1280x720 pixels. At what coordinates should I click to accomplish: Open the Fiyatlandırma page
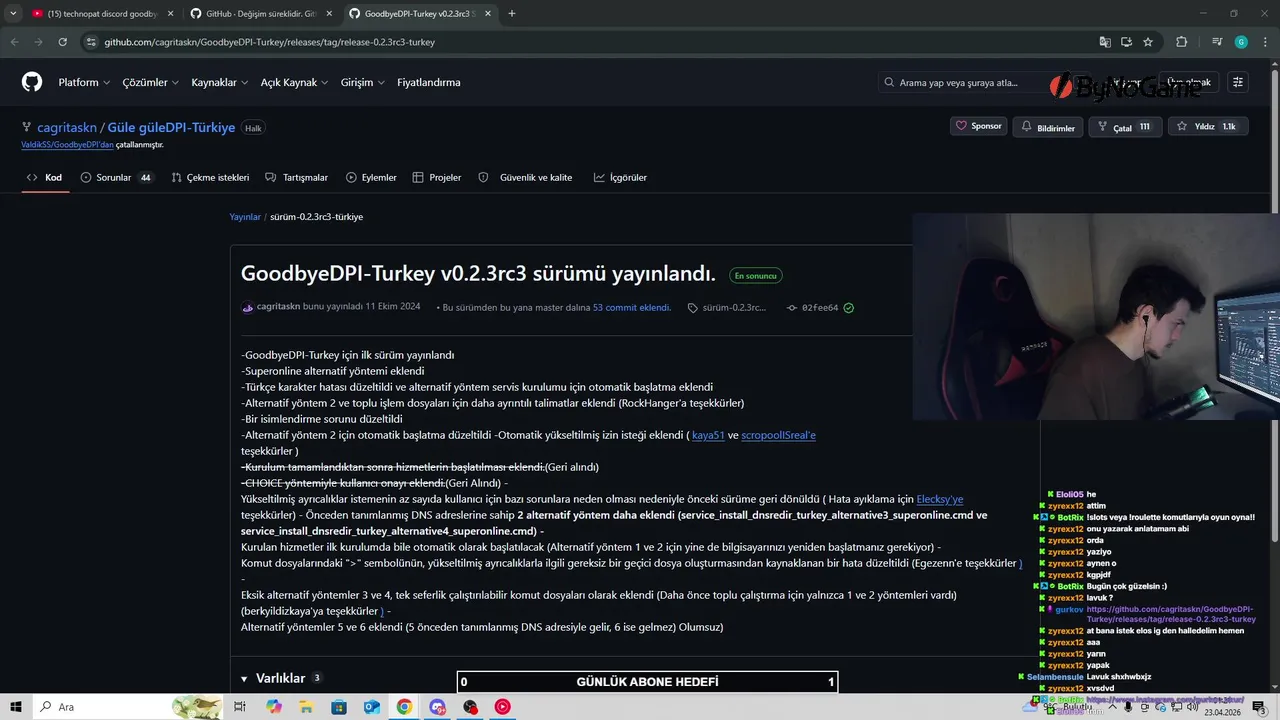click(429, 82)
